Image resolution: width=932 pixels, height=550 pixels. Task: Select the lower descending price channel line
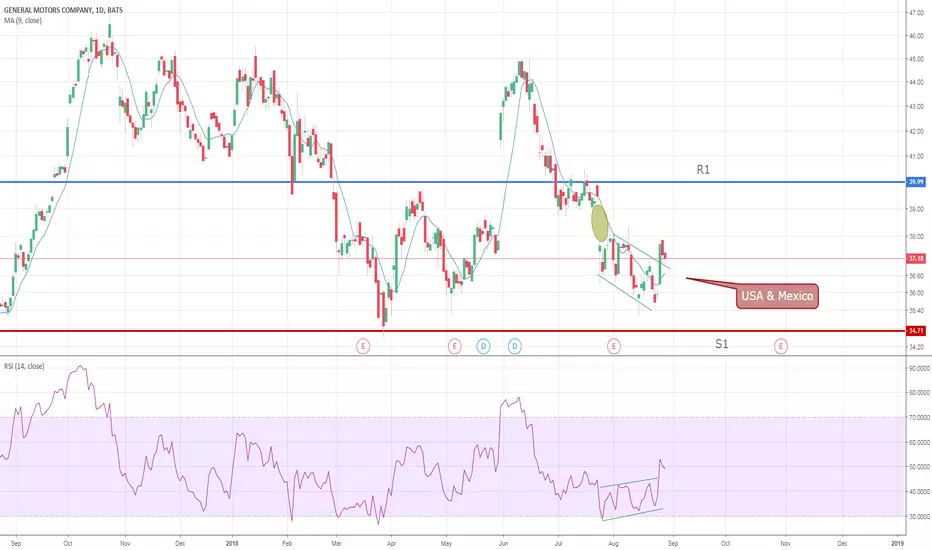625,293
